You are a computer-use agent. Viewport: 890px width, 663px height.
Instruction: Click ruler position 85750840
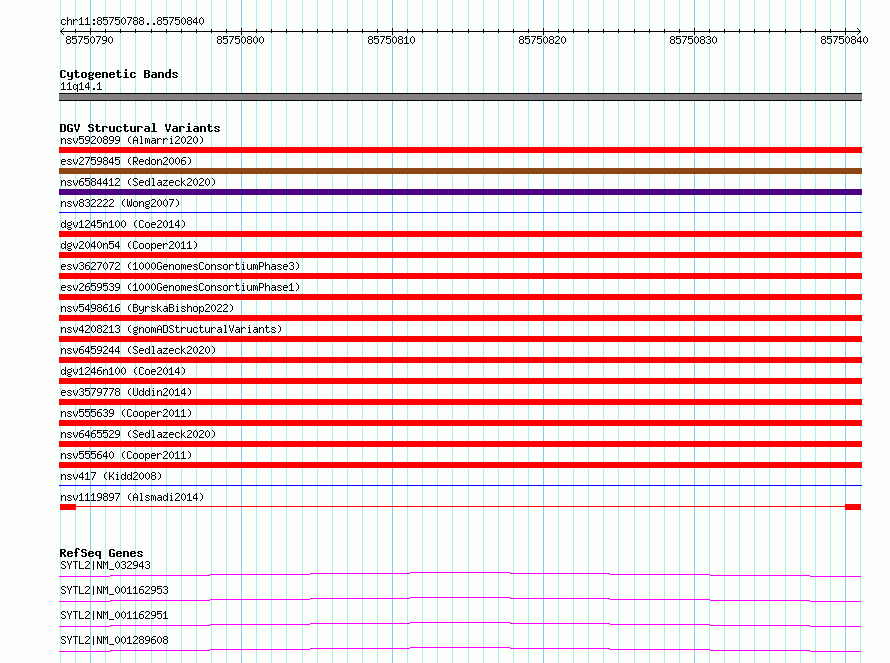click(844, 40)
